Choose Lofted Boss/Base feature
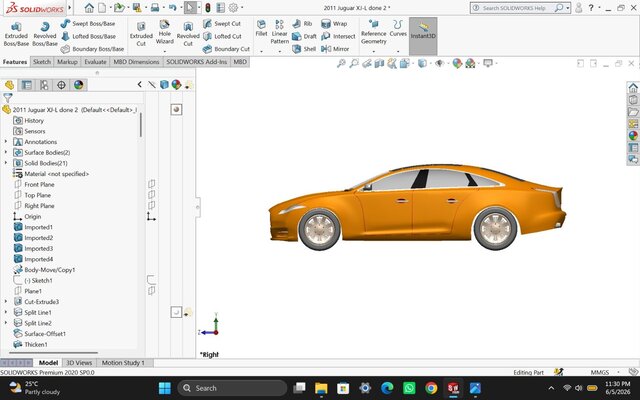Image resolution: width=640 pixels, height=400 pixels. click(x=88, y=36)
